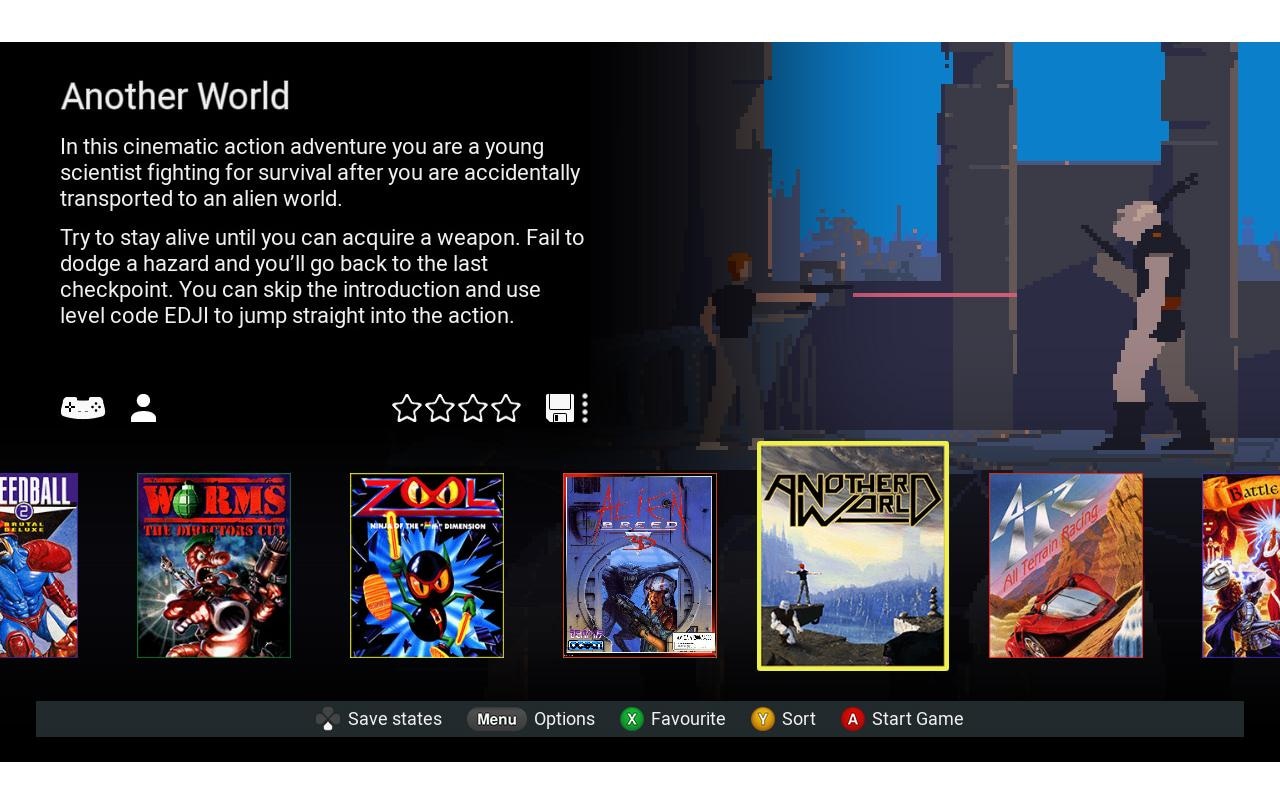Select the Worms Director's Cut cover
This screenshot has width=1280, height=805.
click(214, 566)
